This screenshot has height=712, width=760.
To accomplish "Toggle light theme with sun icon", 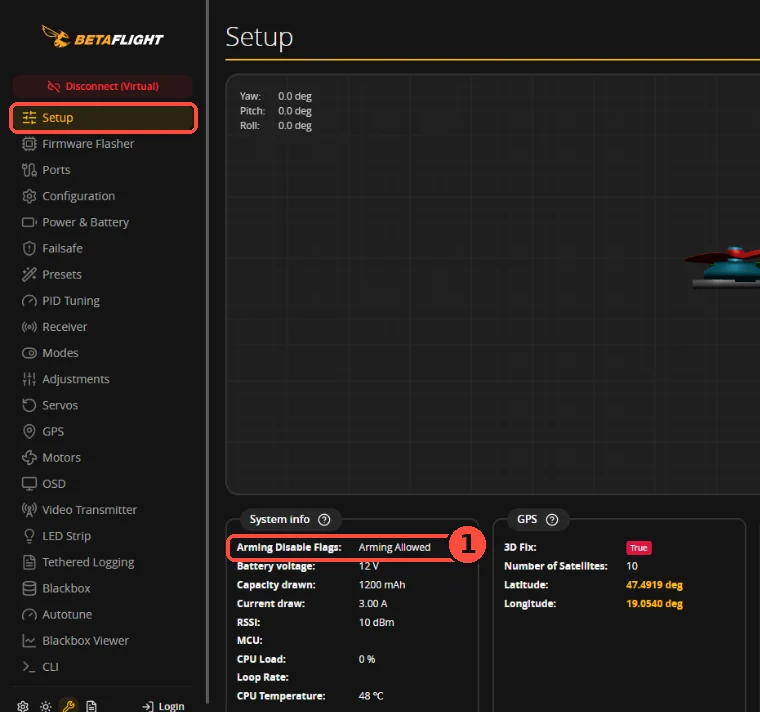I will coord(46,706).
